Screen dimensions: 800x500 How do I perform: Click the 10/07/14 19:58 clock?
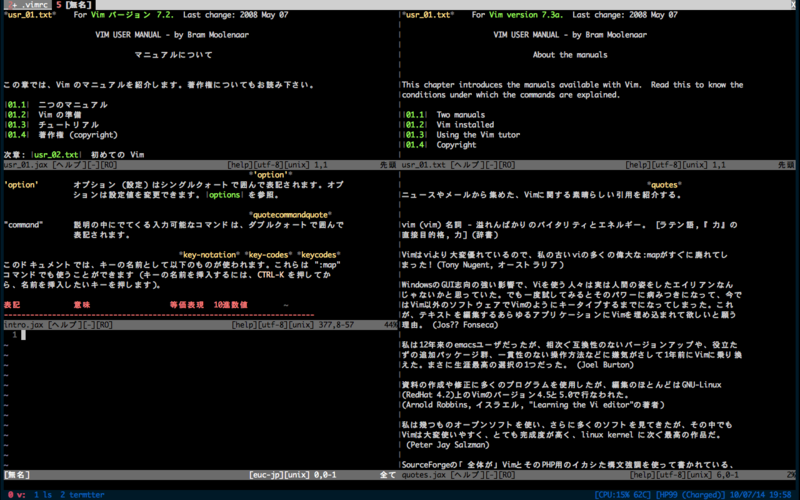click(x=761, y=494)
